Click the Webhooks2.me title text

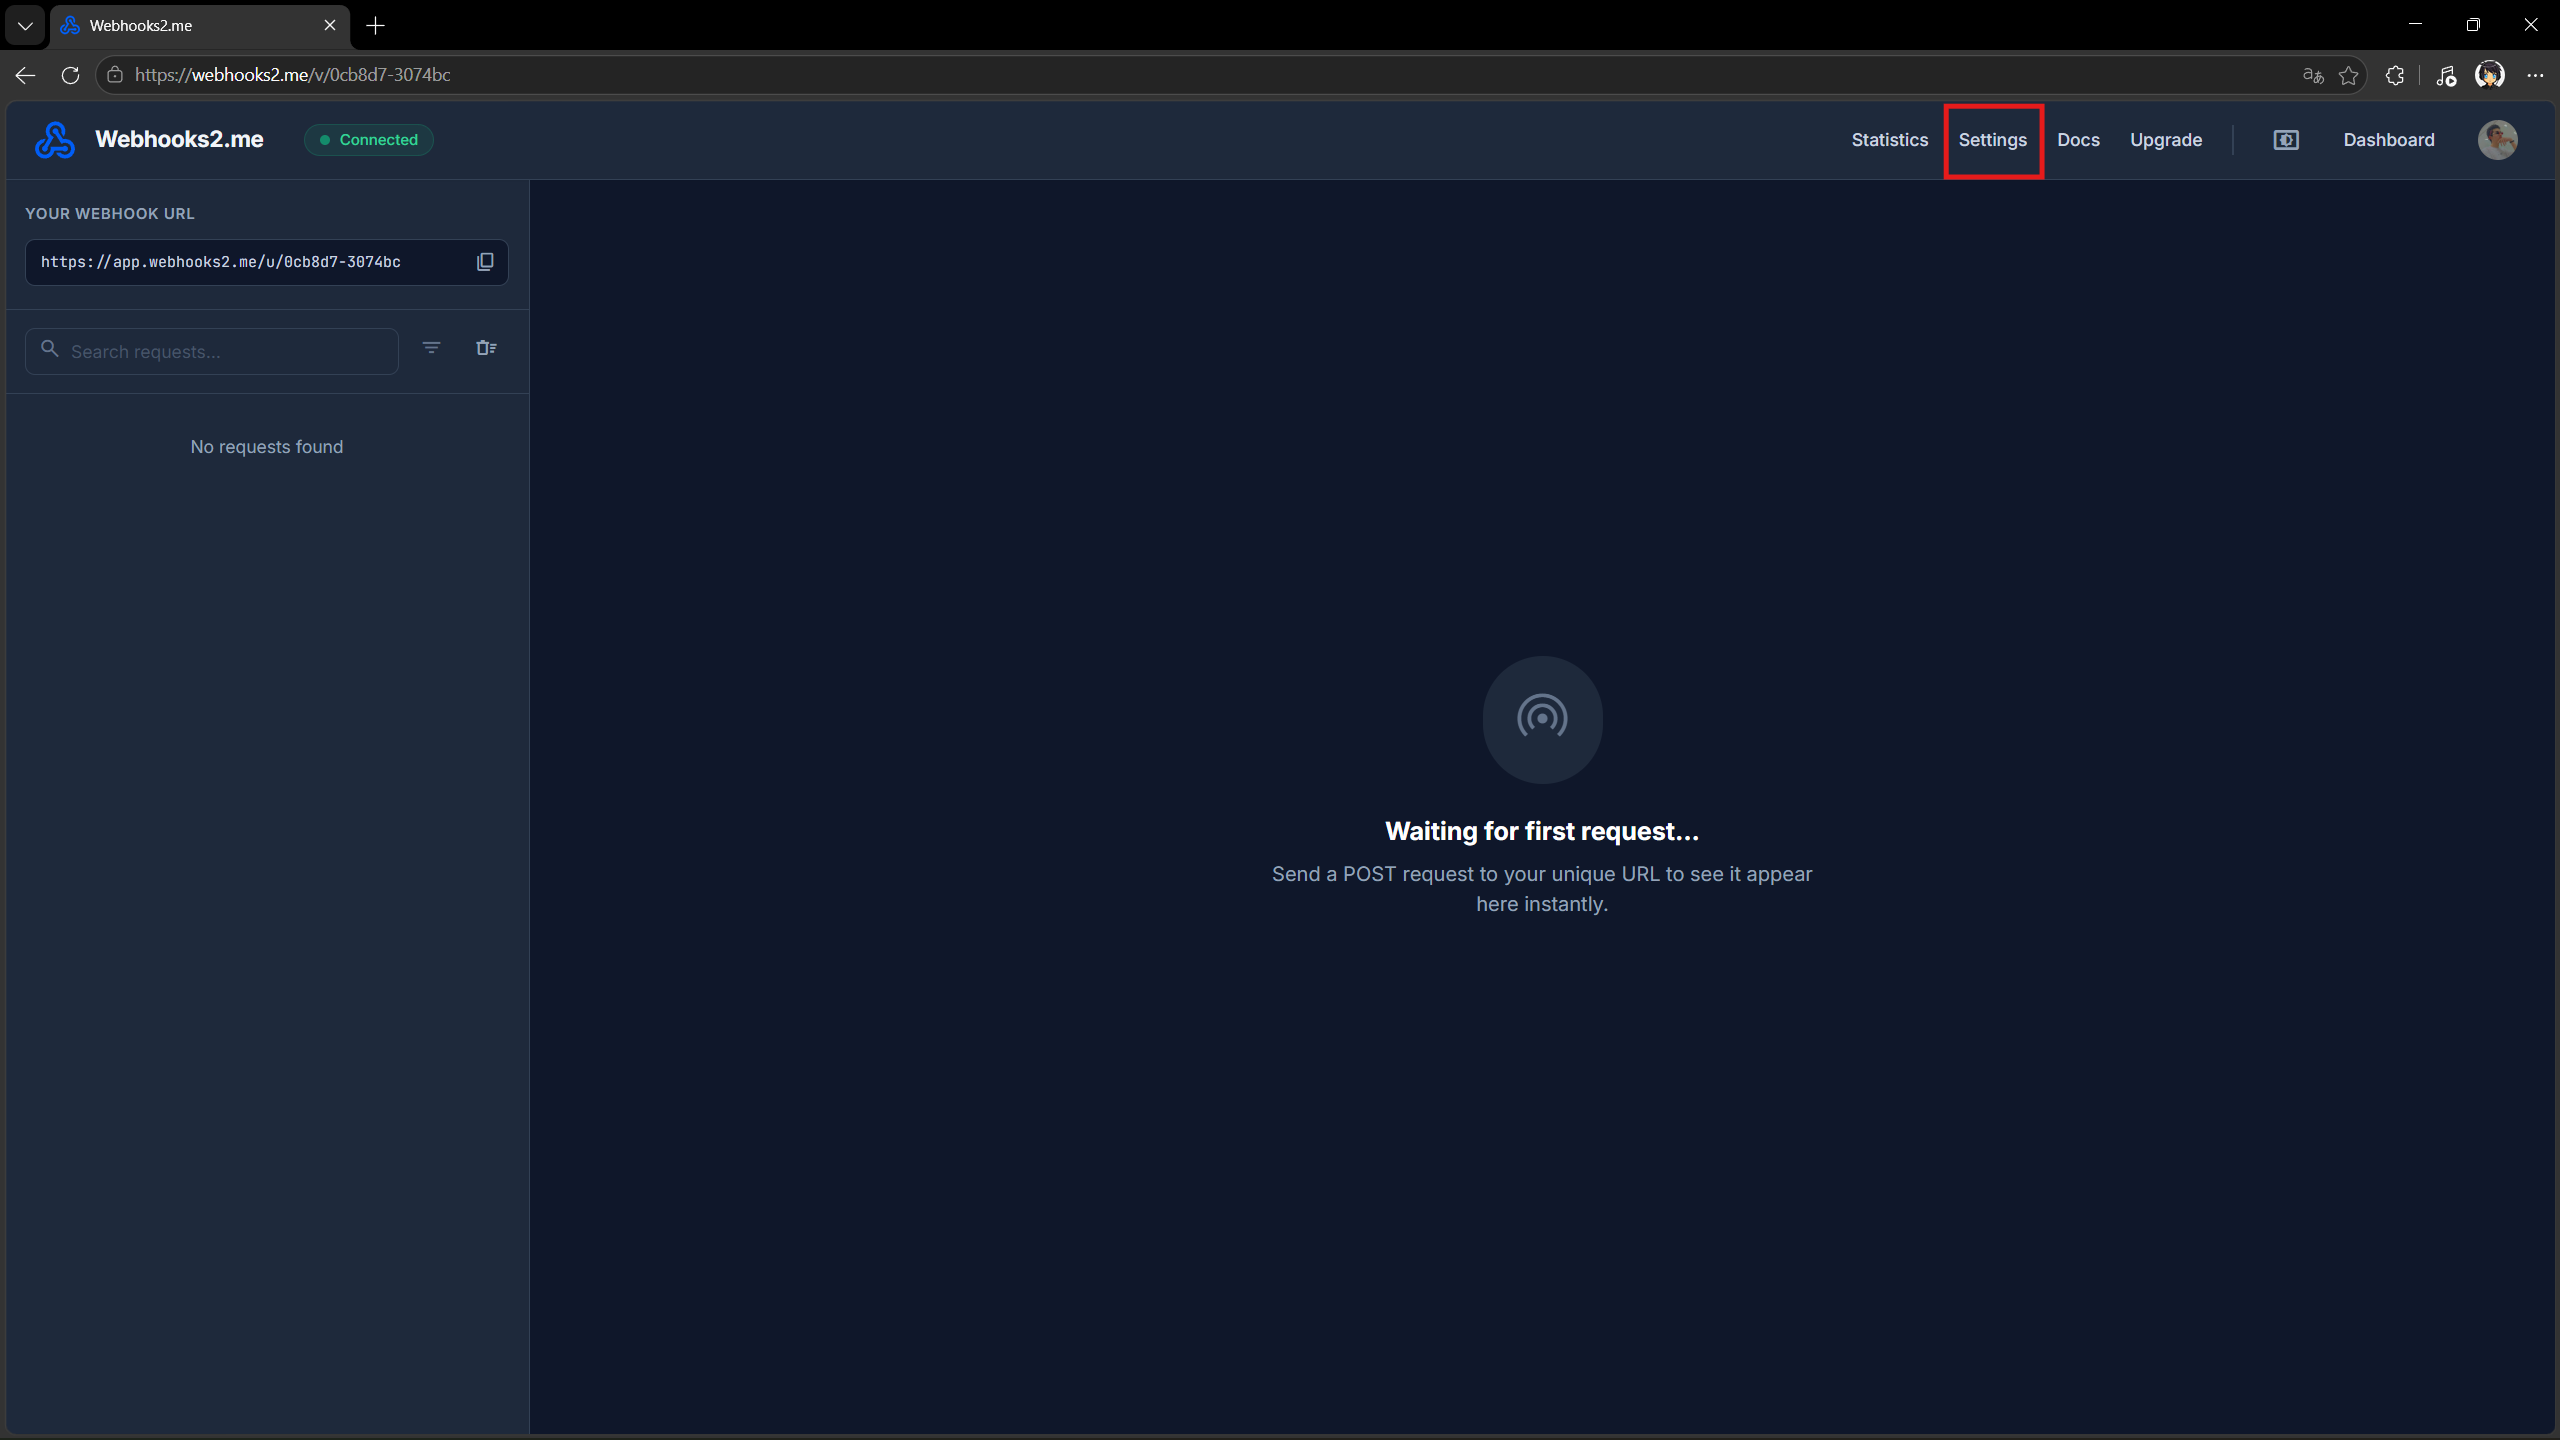pos(179,140)
